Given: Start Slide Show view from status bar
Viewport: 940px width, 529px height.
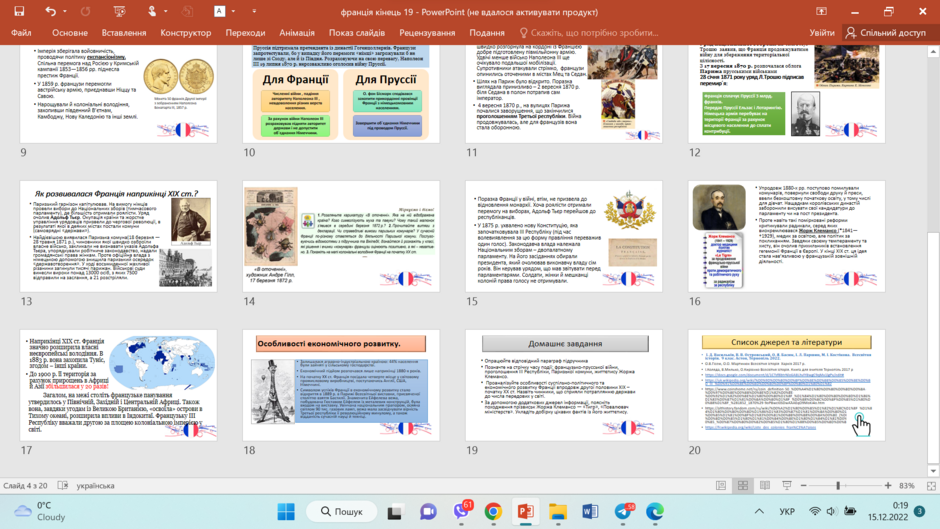Looking at the screenshot, I should pyautogui.click(x=787, y=486).
